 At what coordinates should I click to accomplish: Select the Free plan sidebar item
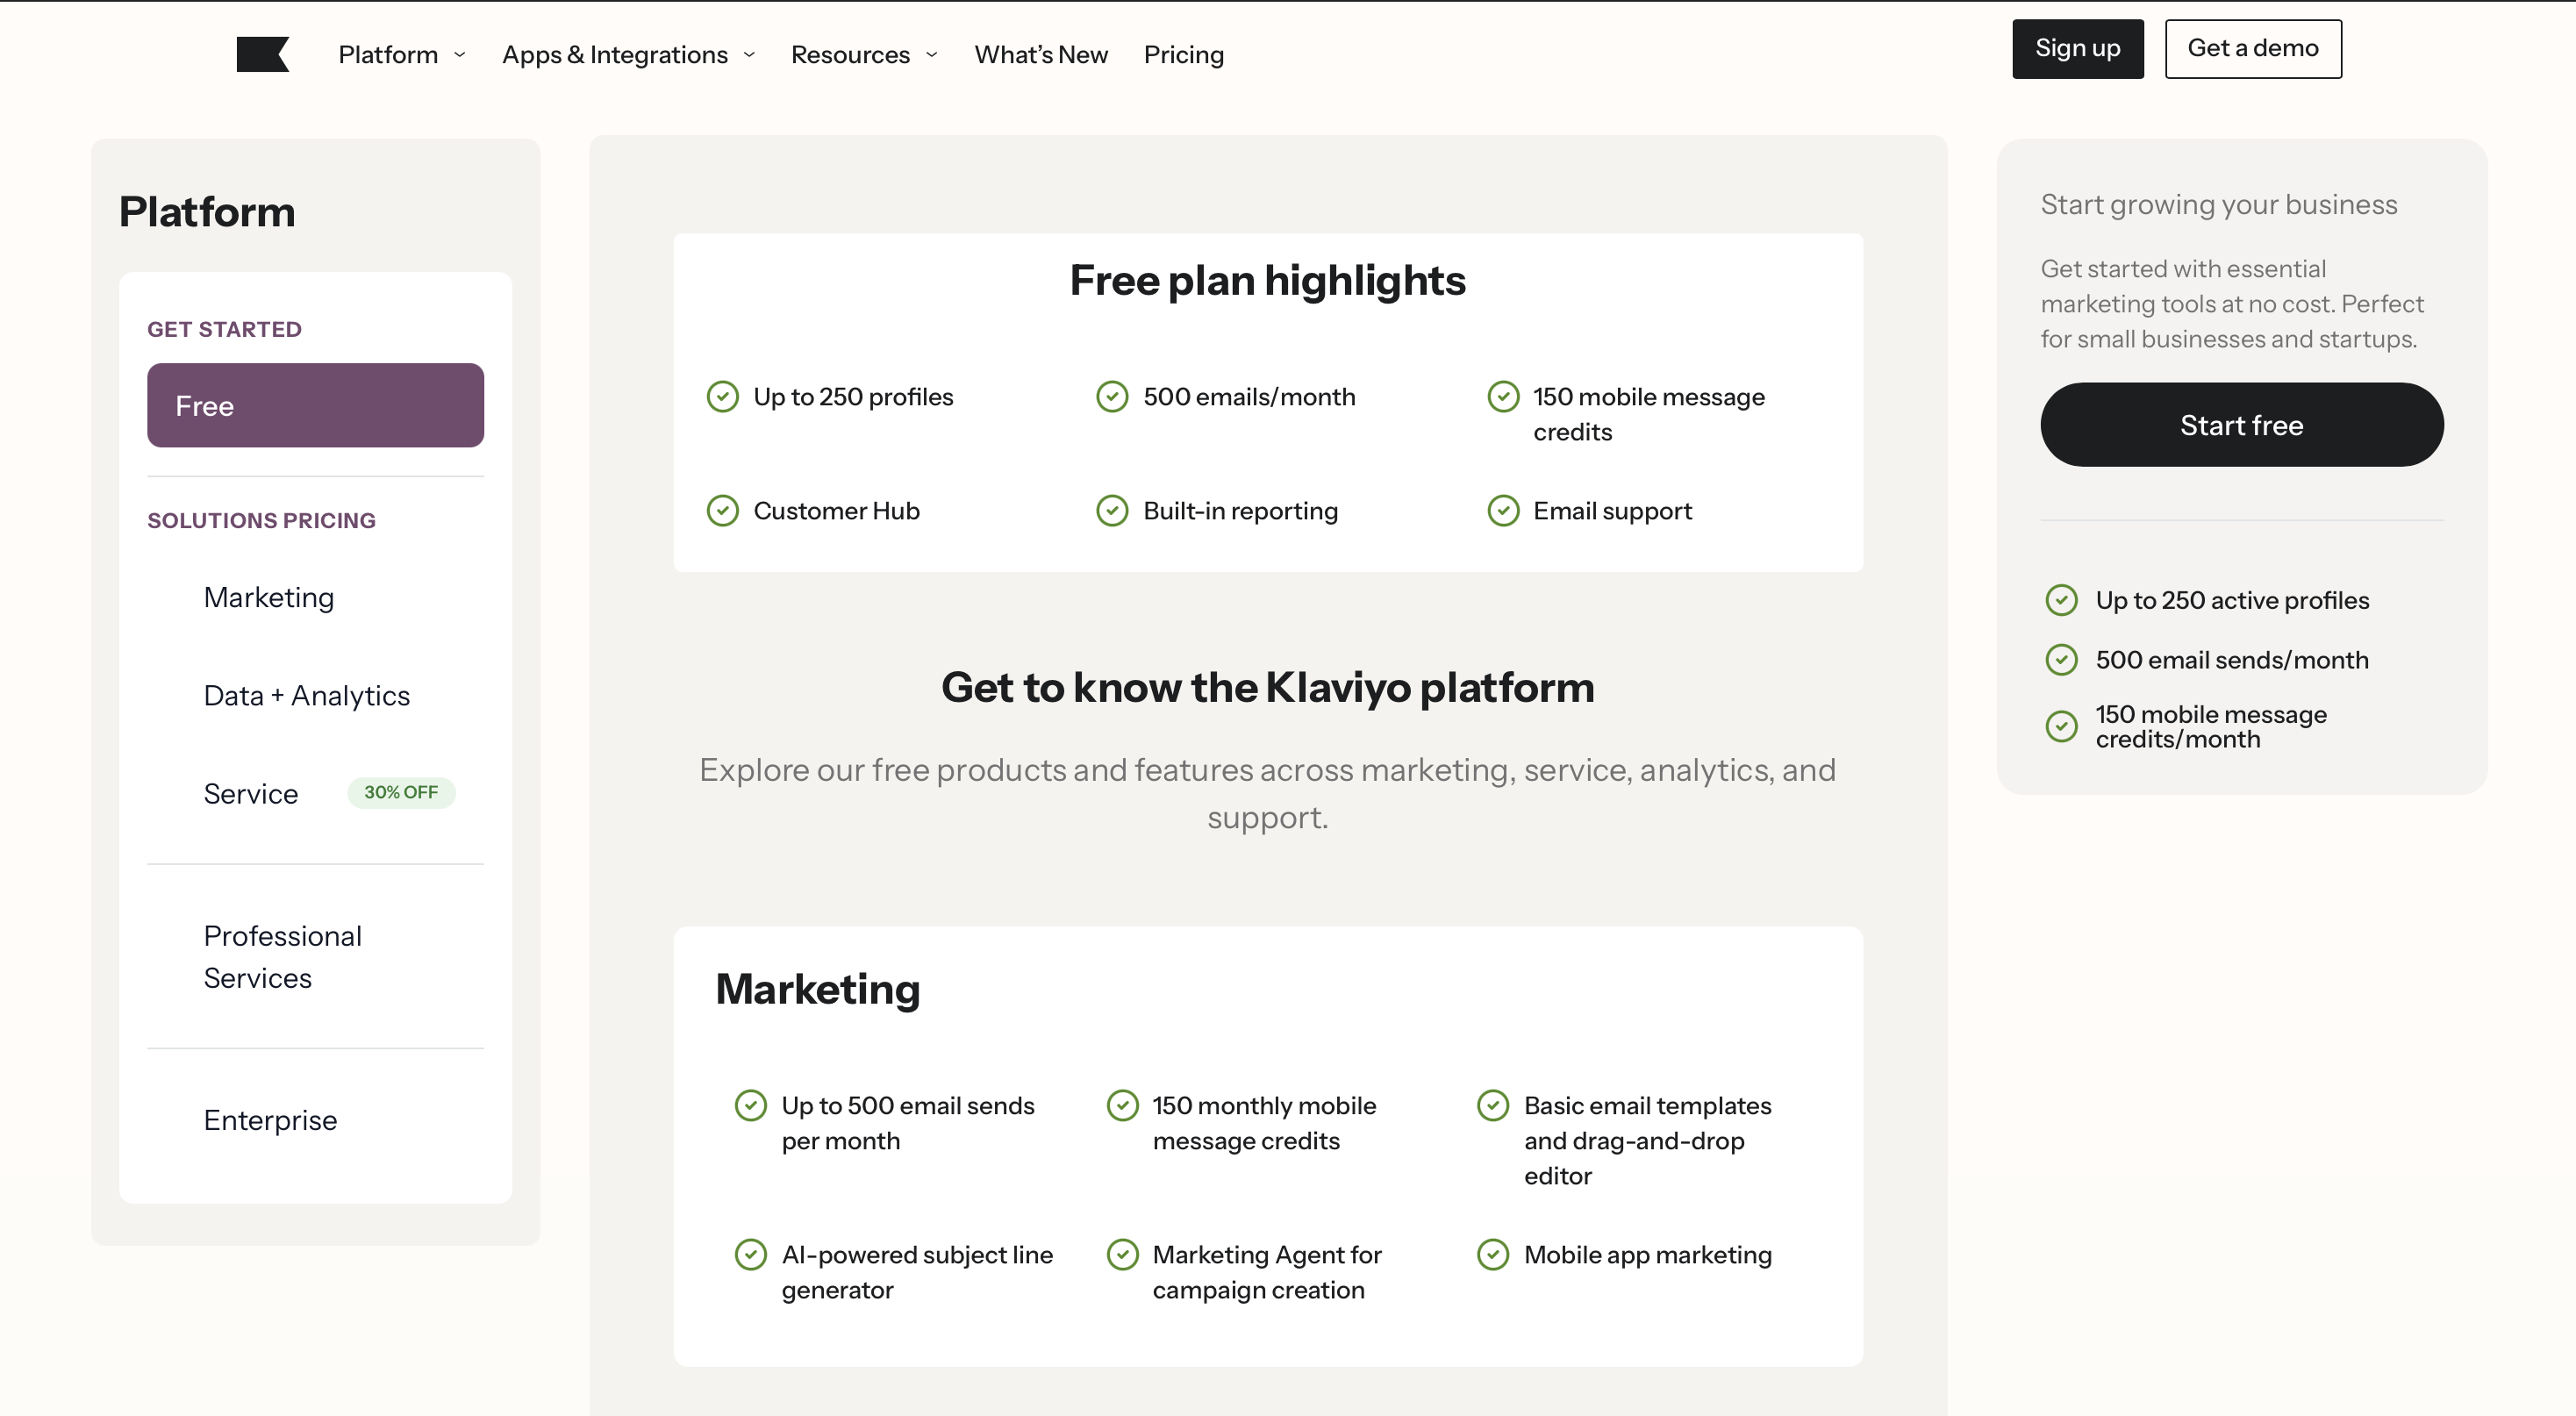[x=316, y=405]
